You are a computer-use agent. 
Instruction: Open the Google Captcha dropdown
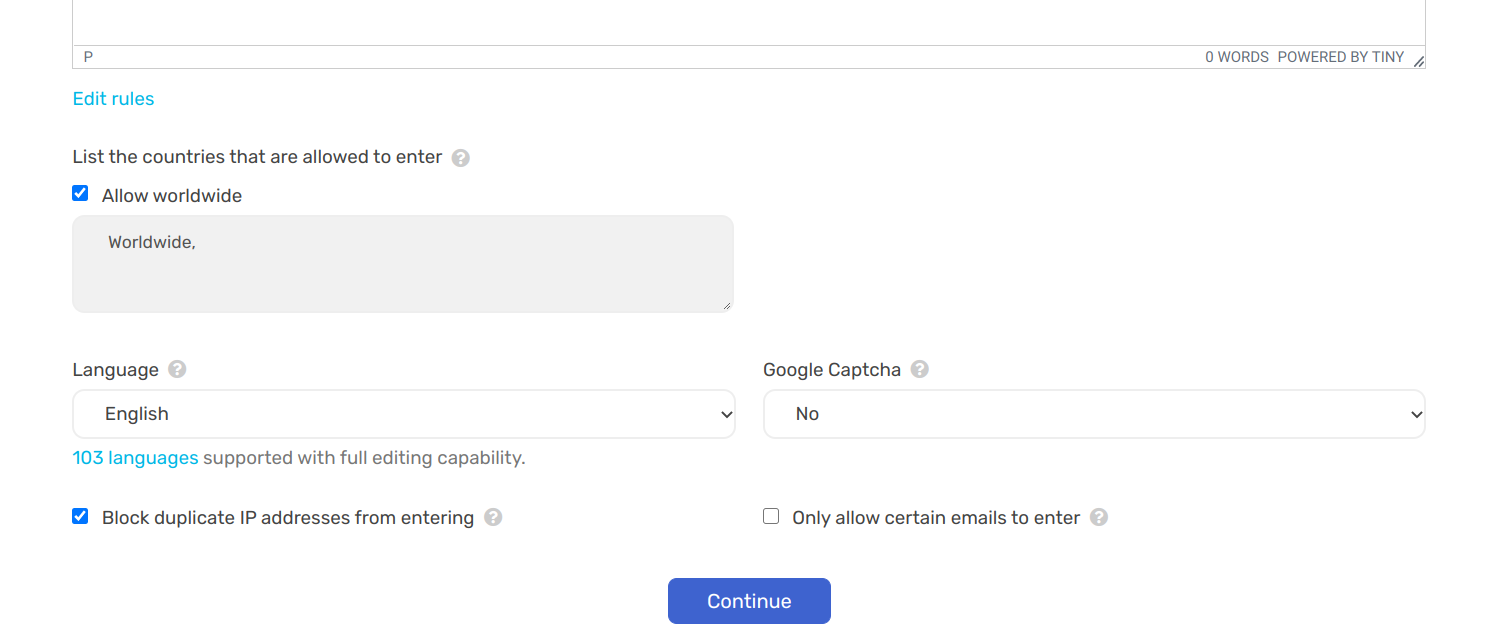click(1094, 413)
